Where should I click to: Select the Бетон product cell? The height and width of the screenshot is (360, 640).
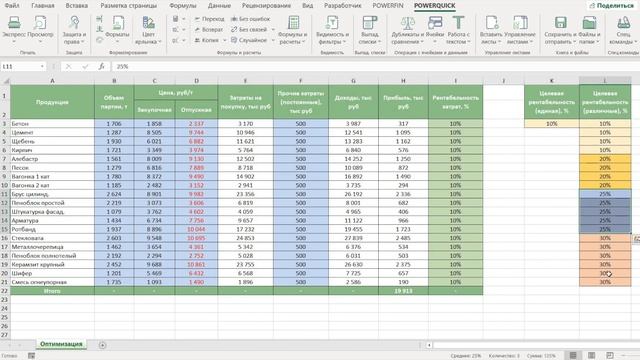(52, 123)
